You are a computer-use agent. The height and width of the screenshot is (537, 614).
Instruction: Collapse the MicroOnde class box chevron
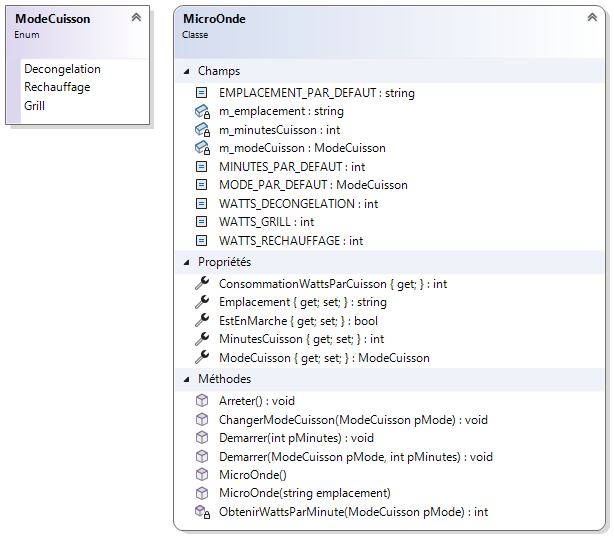pyautogui.click(x=591, y=18)
